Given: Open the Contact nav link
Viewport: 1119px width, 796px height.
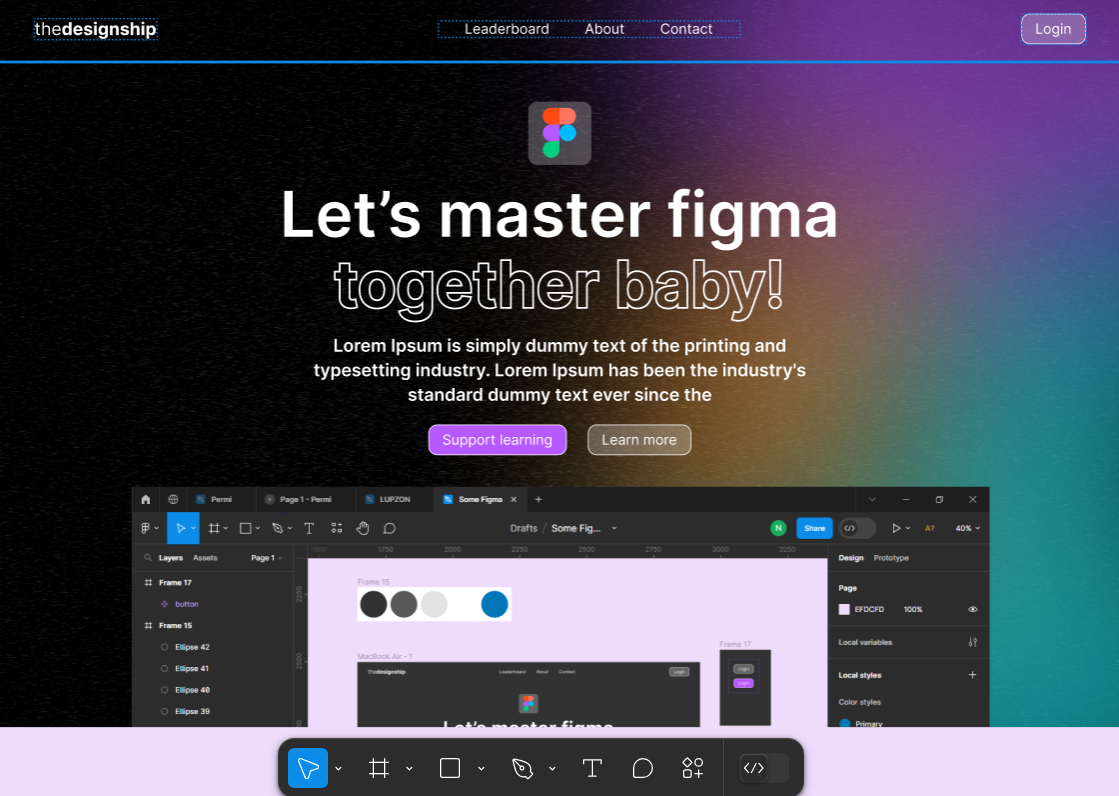Looking at the screenshot, I should 686,29.
